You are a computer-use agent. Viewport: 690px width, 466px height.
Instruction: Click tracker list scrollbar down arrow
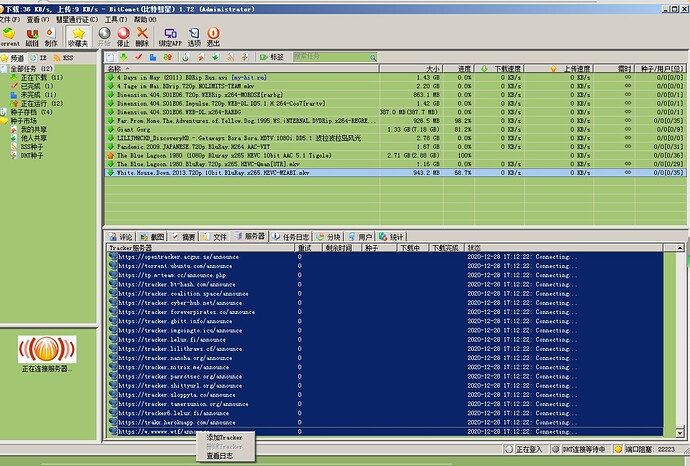[680, 433]
